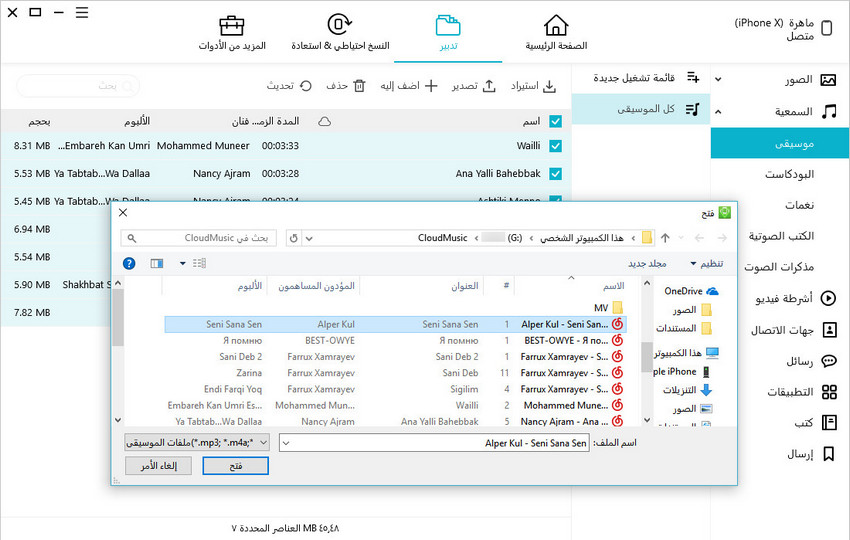Viewport: 850px width, 540px height.
Task: Click the file list scroll down arrow
Action: [x=118, y=420]
